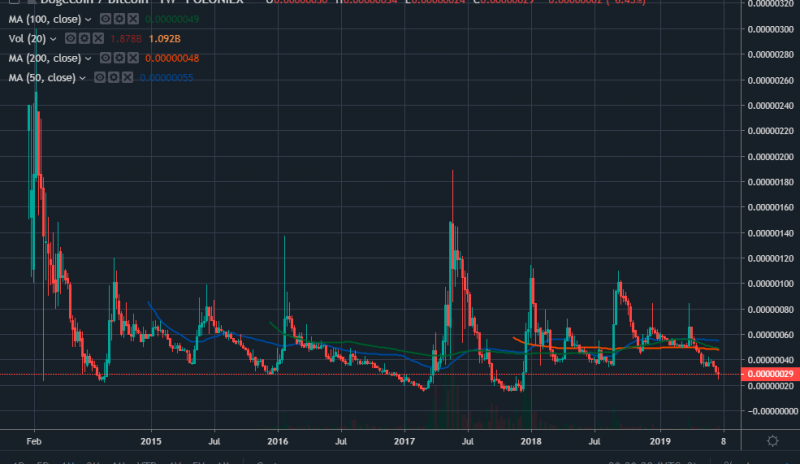Expand the MA (50, close) dropdown arrow
The image size is (800, 464).
pos(82,78)
